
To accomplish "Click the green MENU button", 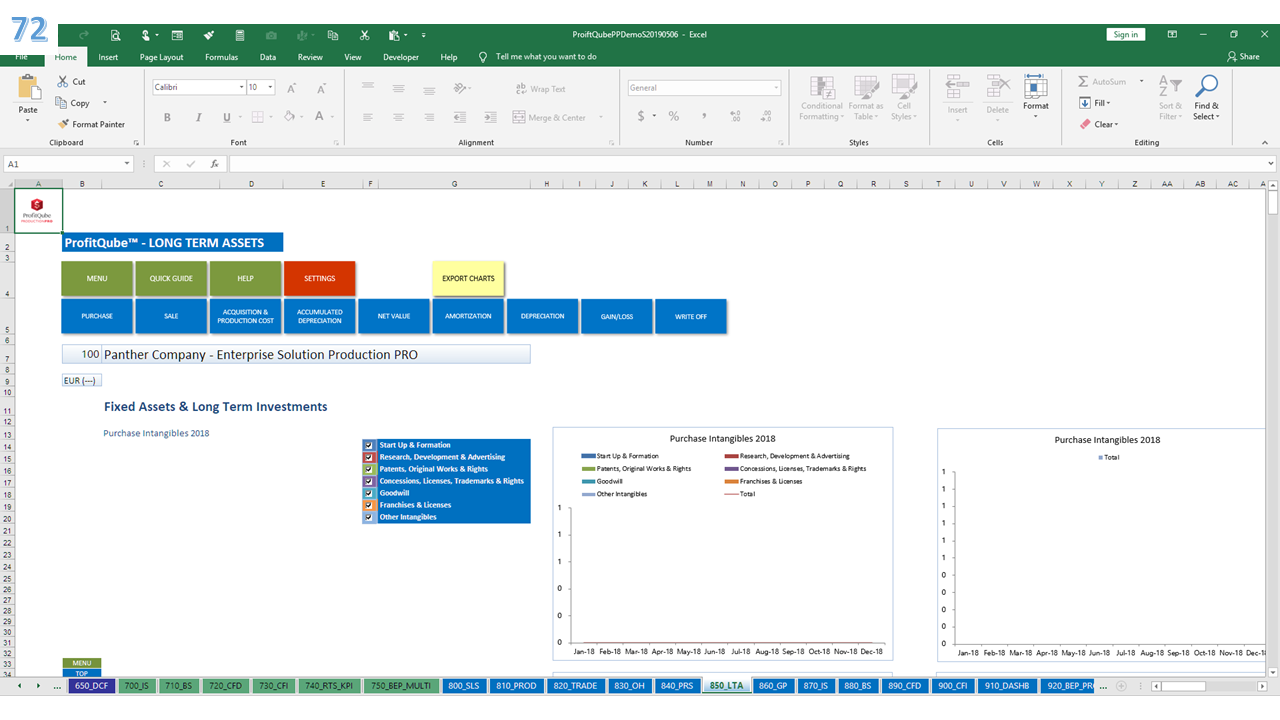I will pyautogui.click(x=97, y=279).
